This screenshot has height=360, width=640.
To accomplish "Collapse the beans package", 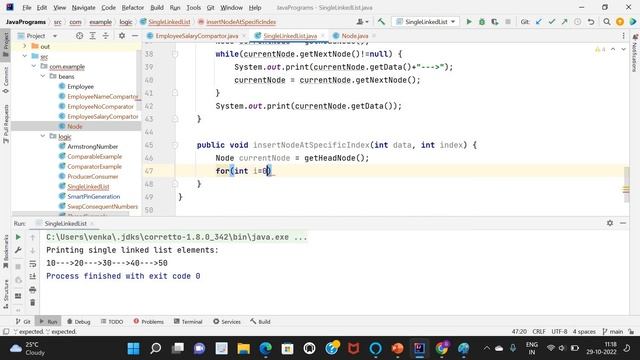I will click(x=43, y=76).
